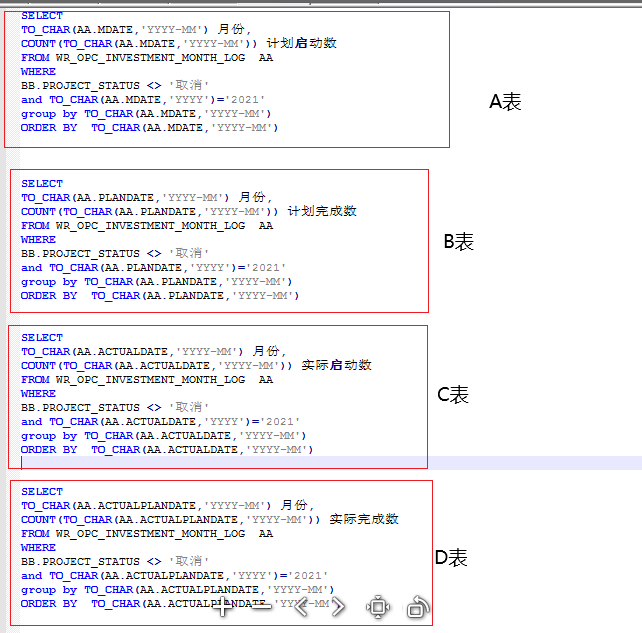Click "group by TO_CHAR(AA.ACTUALPLANDATE,'YYYY-MM')" line
Image resolution: width=642 pixels, height=633 pixels.
point(178,590)
